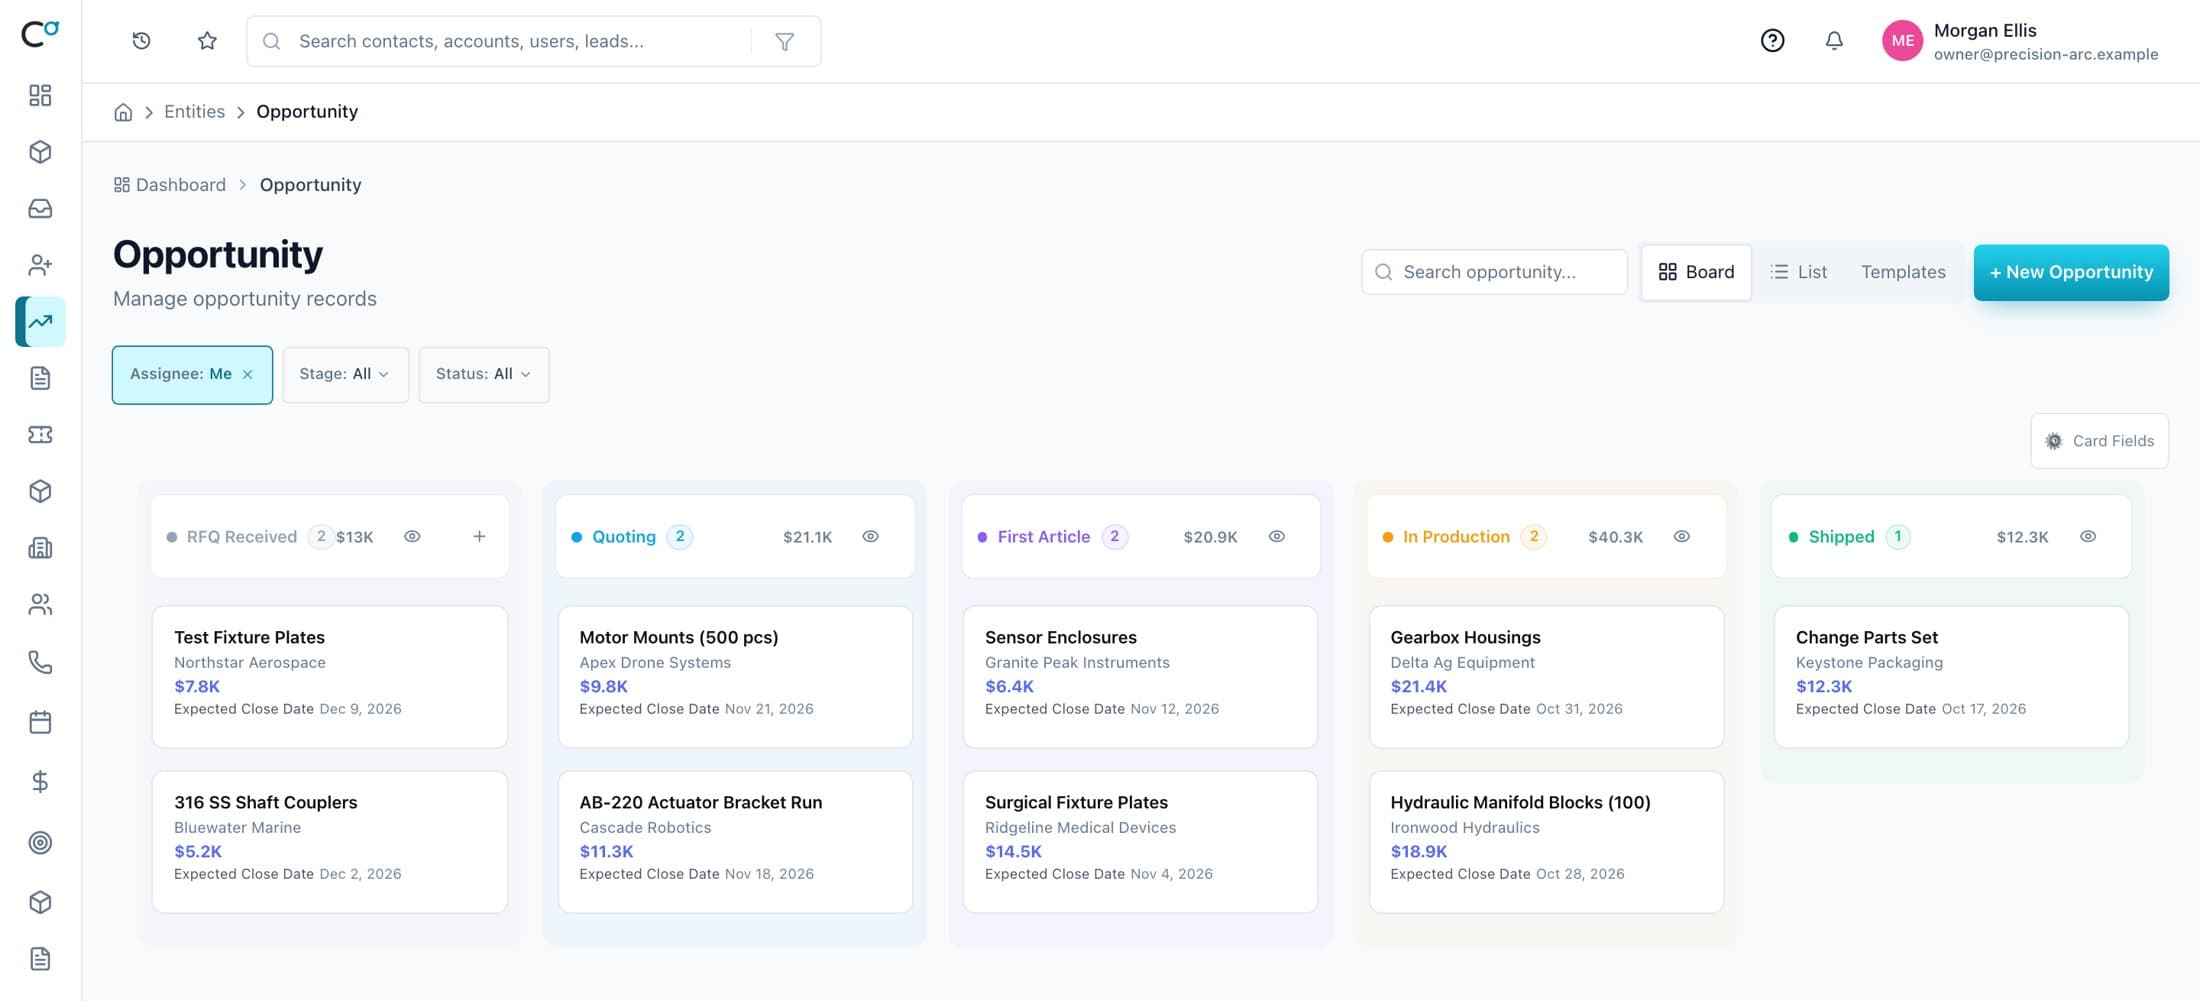Go to home via breadcrumb house icon
The width and height of the screenshot is (2200, 1001).
123,112
